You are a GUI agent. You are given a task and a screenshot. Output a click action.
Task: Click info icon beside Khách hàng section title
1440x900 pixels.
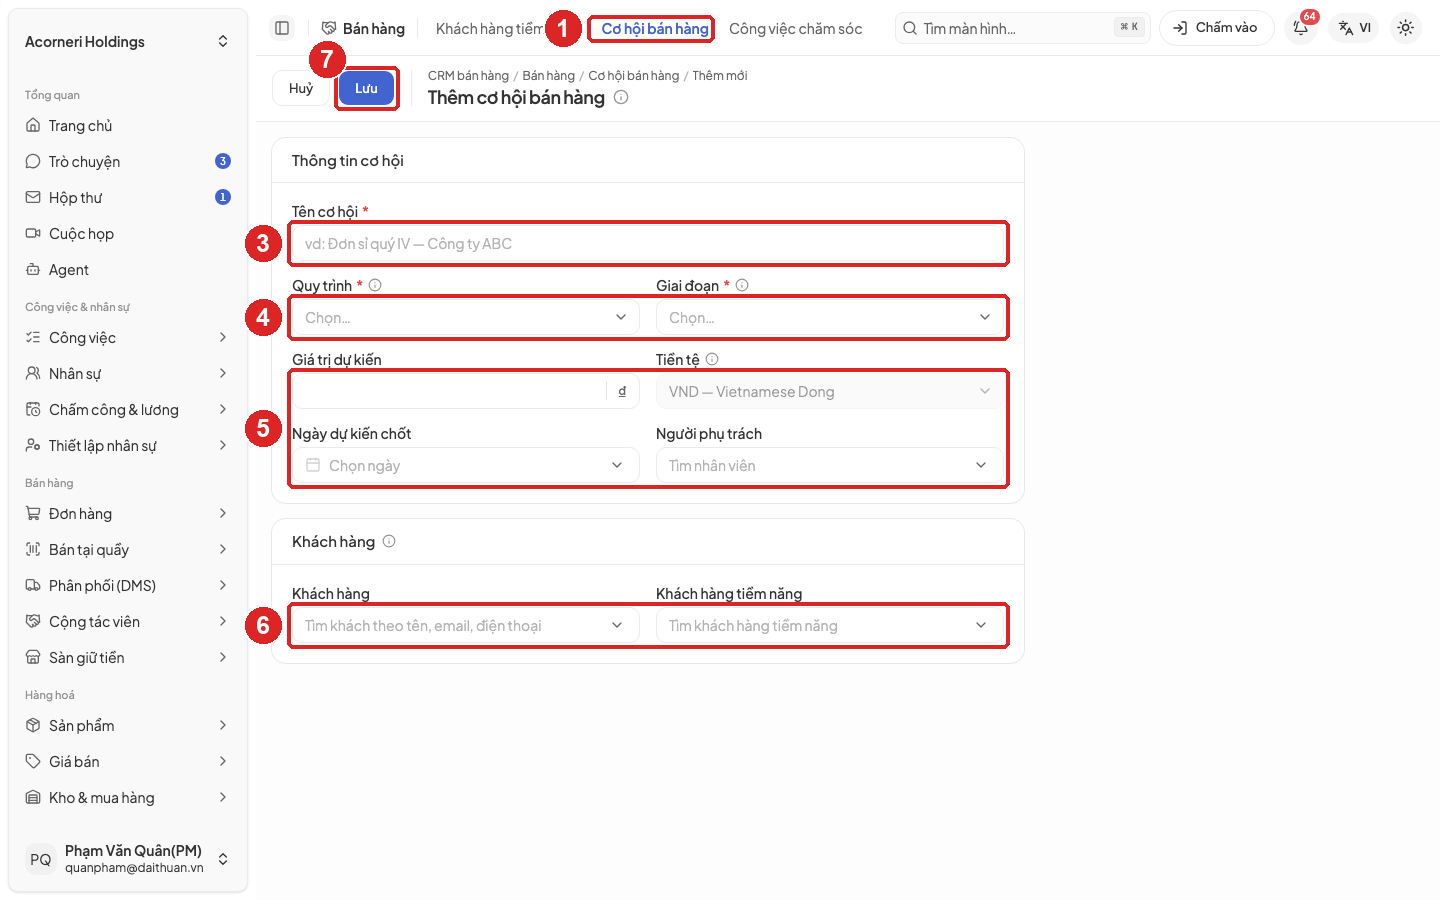(x=389, y=541)
